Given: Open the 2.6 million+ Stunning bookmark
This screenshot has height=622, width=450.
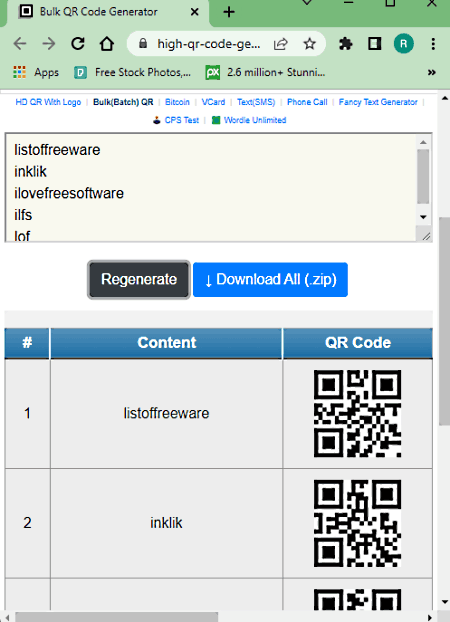Looking at the screenshot, I should [x=265, y=73].
